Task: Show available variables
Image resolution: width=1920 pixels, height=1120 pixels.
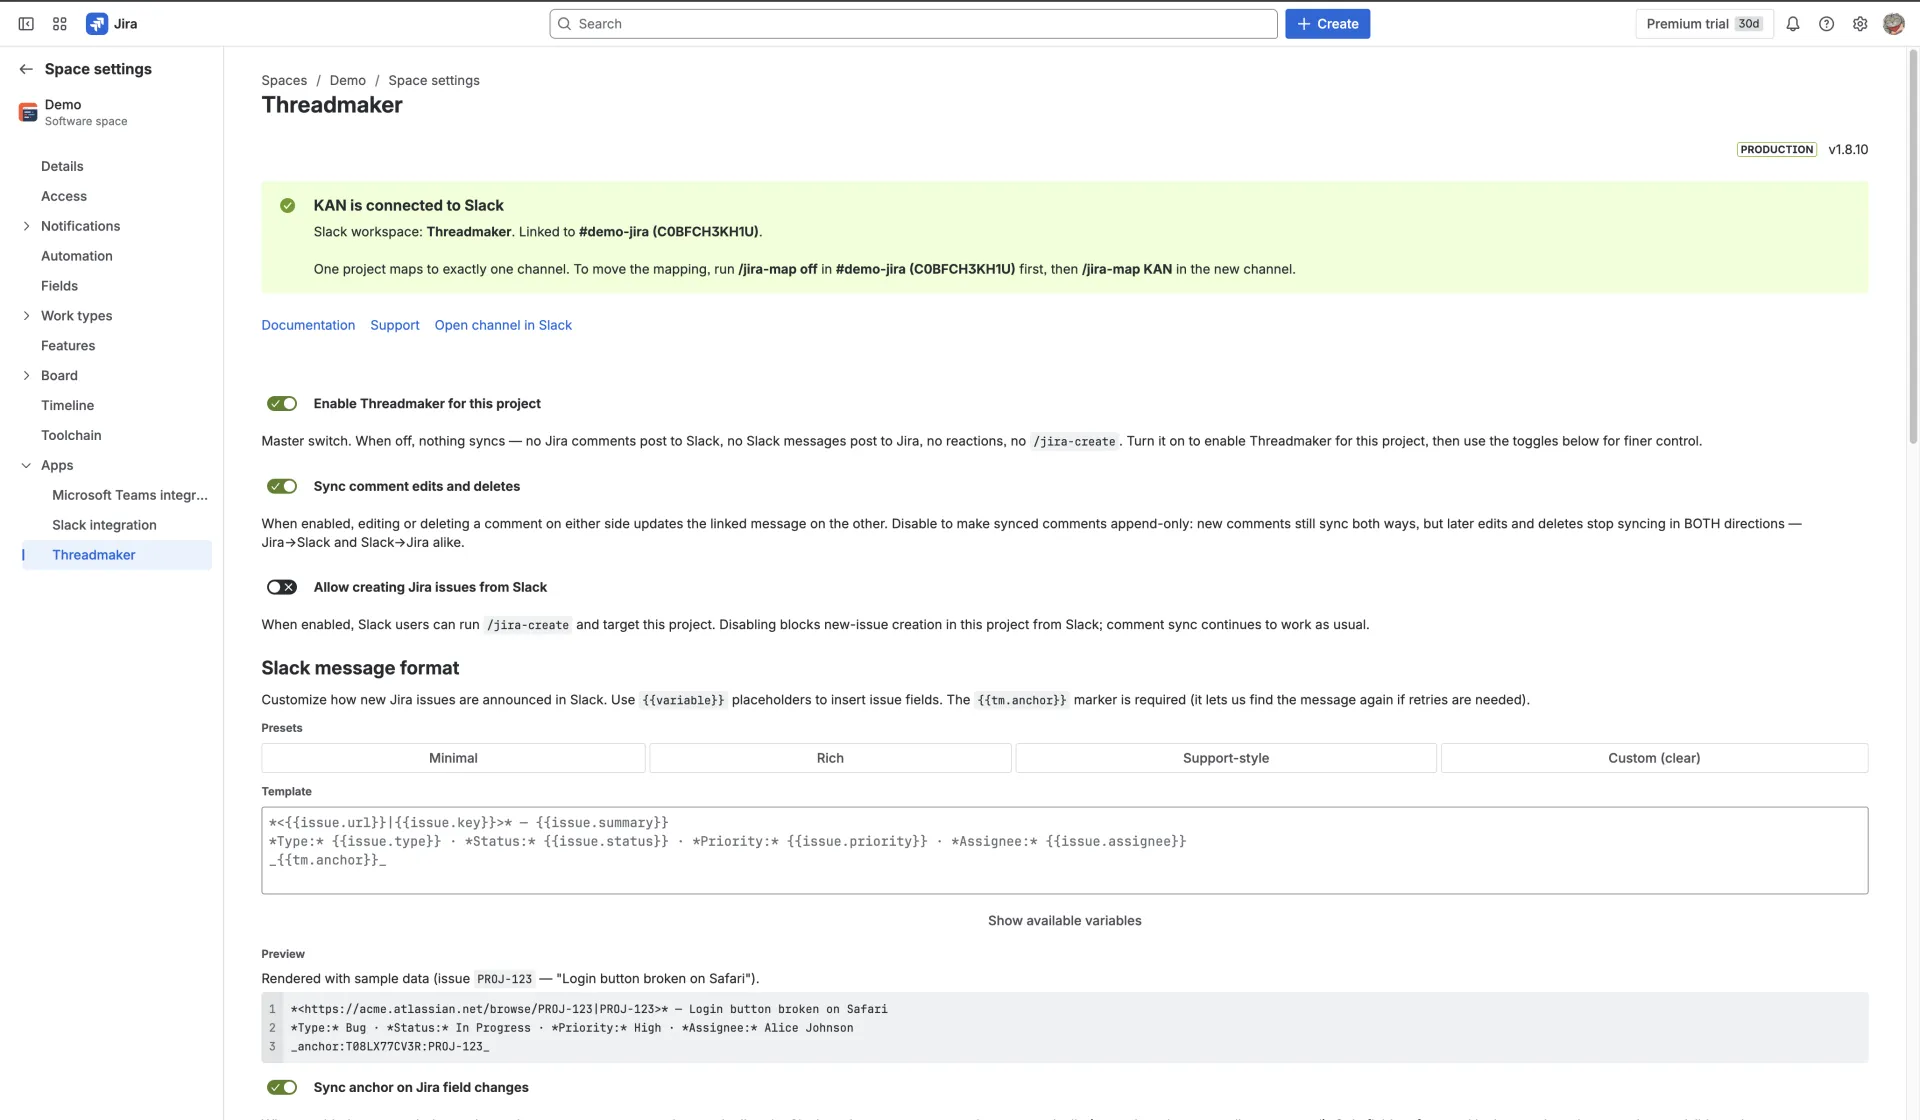Action: [1064, 921]
